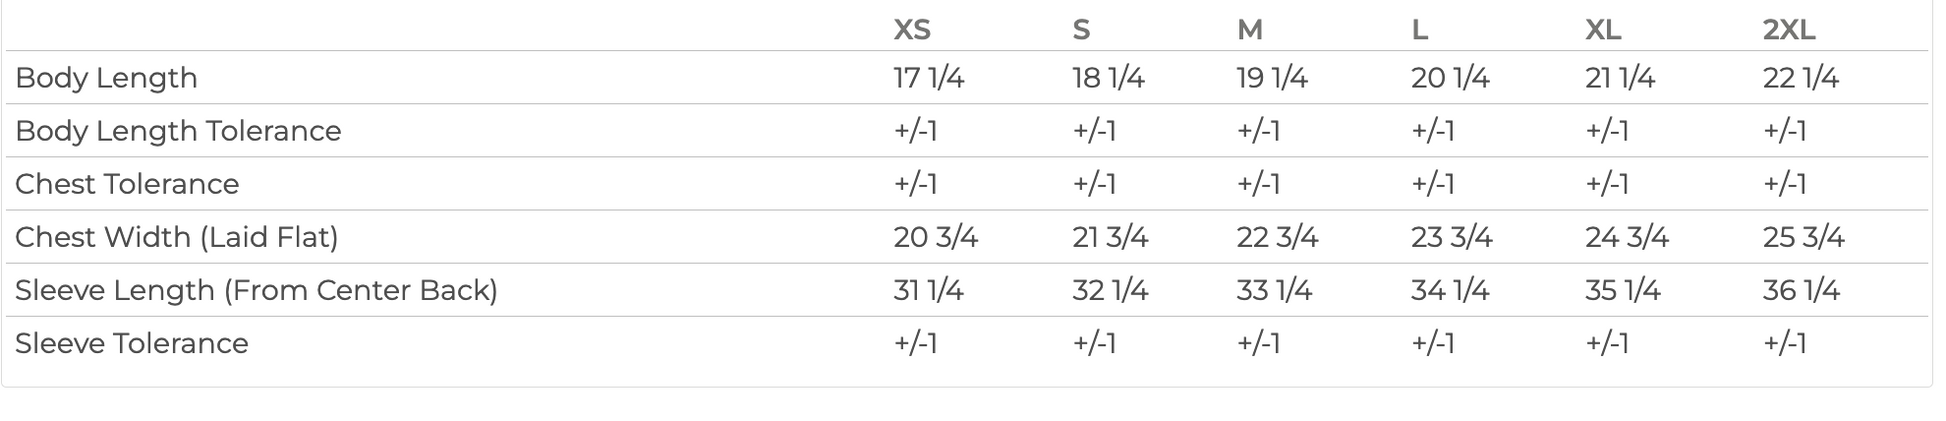Click the M size column header
1946x421 pixels.
coord(1249,30)
